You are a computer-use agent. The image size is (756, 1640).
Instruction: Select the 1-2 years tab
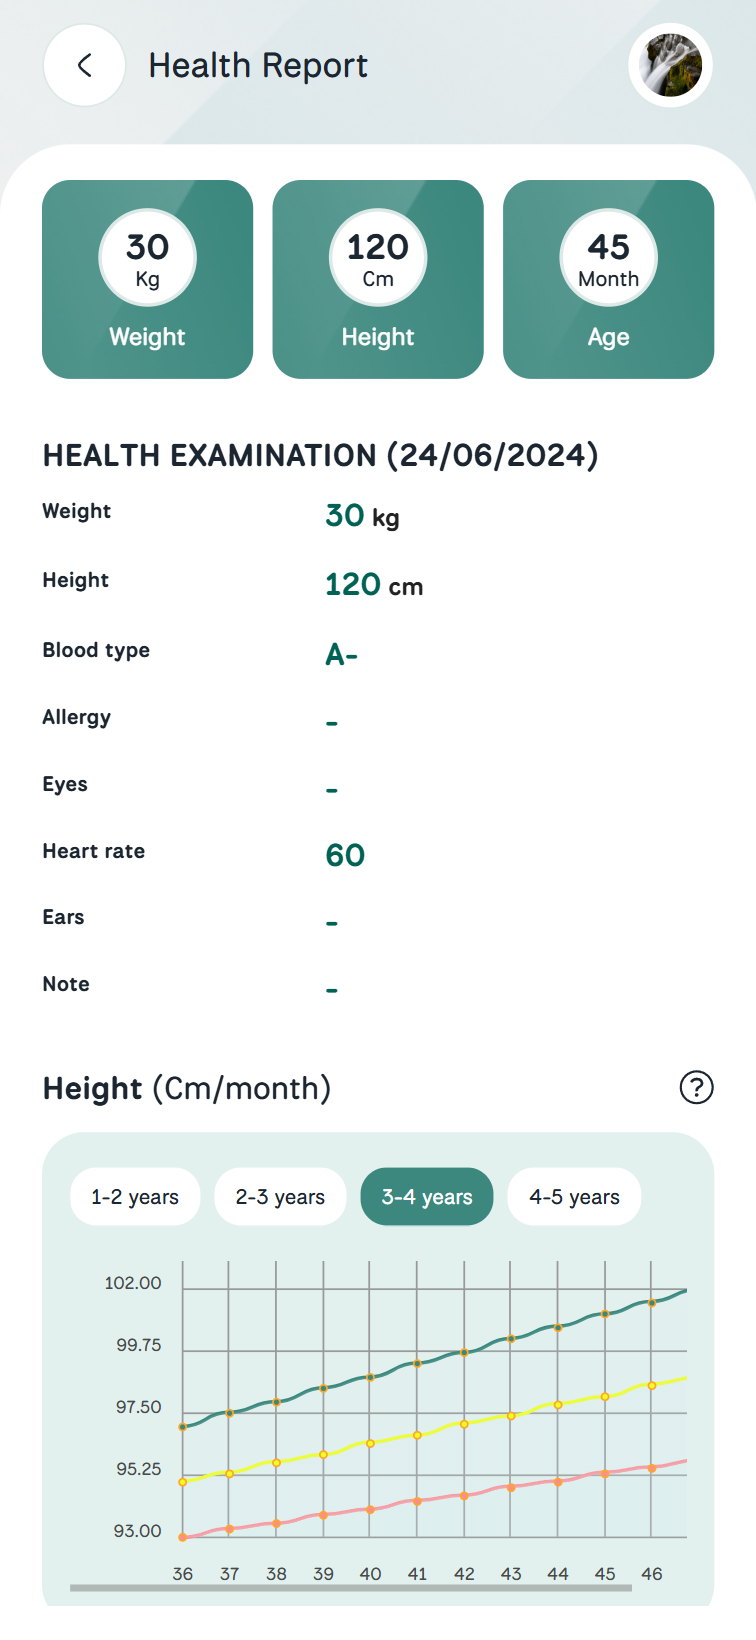(x=135, y=1197)
